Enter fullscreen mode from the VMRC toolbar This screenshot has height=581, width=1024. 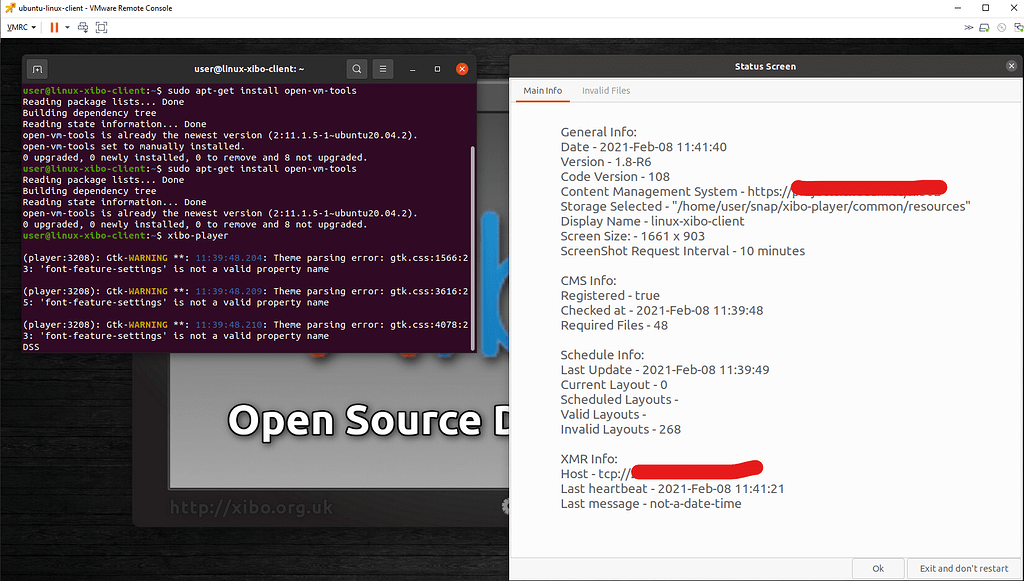(101, 27)
